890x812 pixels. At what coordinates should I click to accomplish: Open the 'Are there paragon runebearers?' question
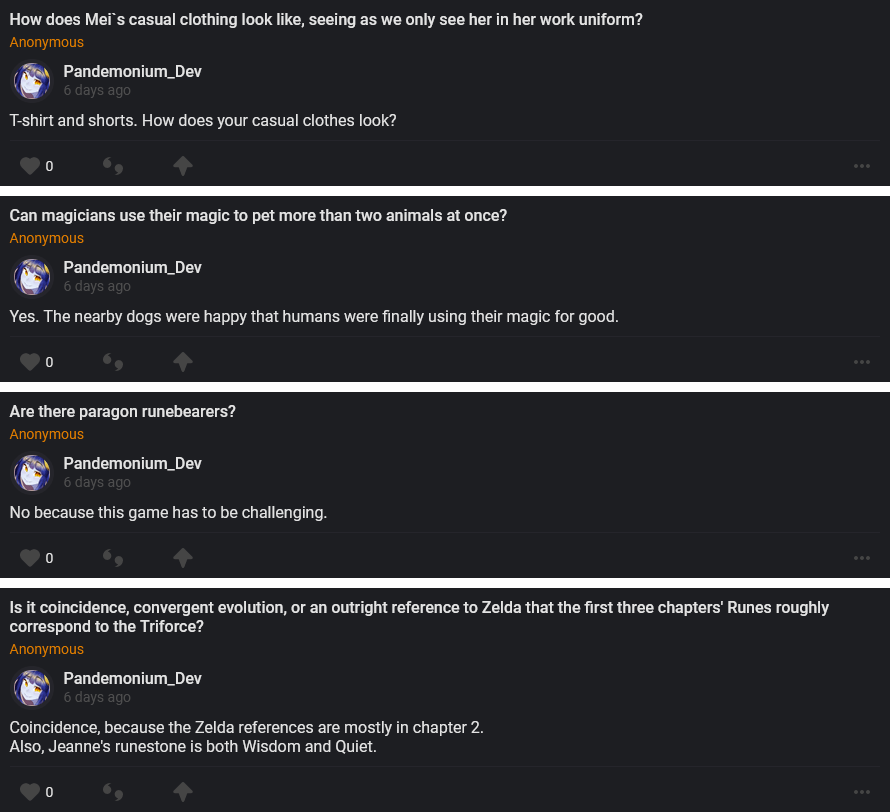click(122, 411)
